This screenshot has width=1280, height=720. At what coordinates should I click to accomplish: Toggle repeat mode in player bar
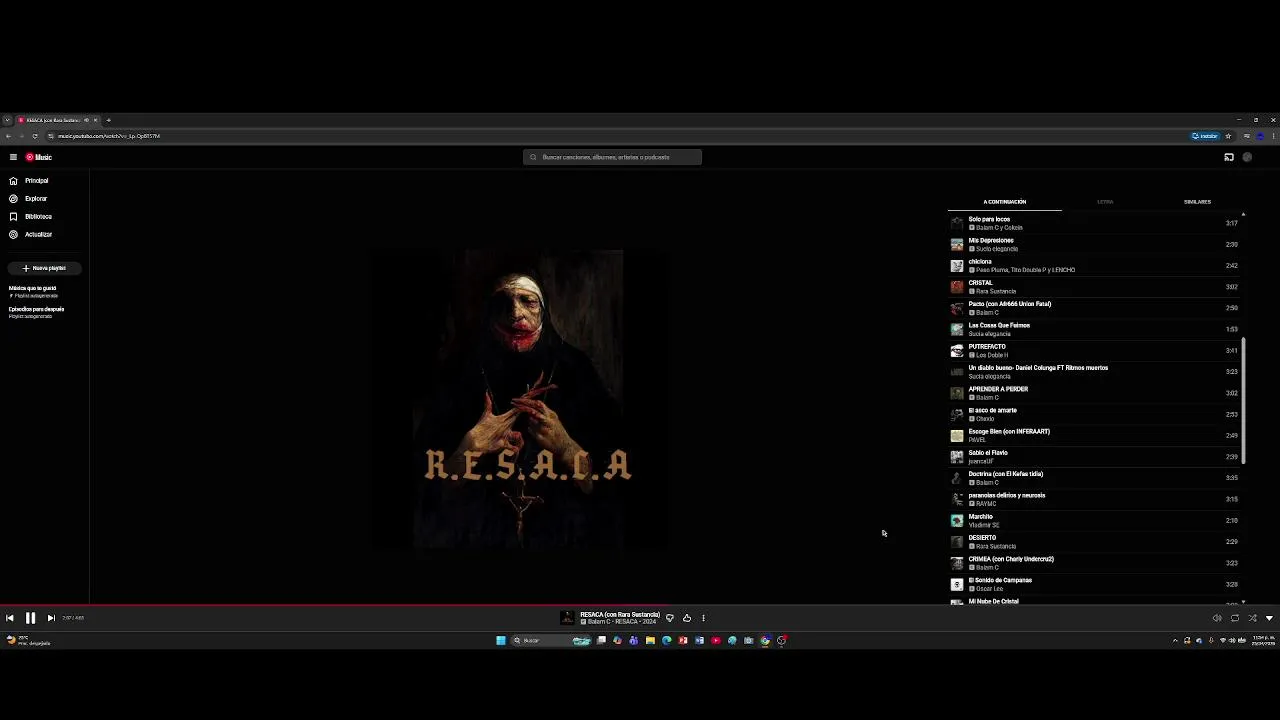1235,618
